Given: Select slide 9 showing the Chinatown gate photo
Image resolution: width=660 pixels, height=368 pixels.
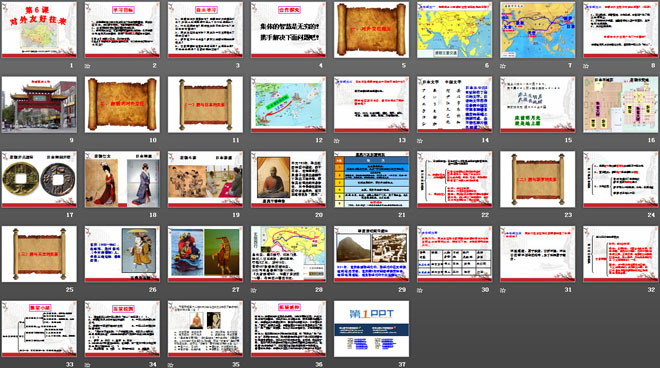Looking at the screenshot, I should click(x=39, y=104).
